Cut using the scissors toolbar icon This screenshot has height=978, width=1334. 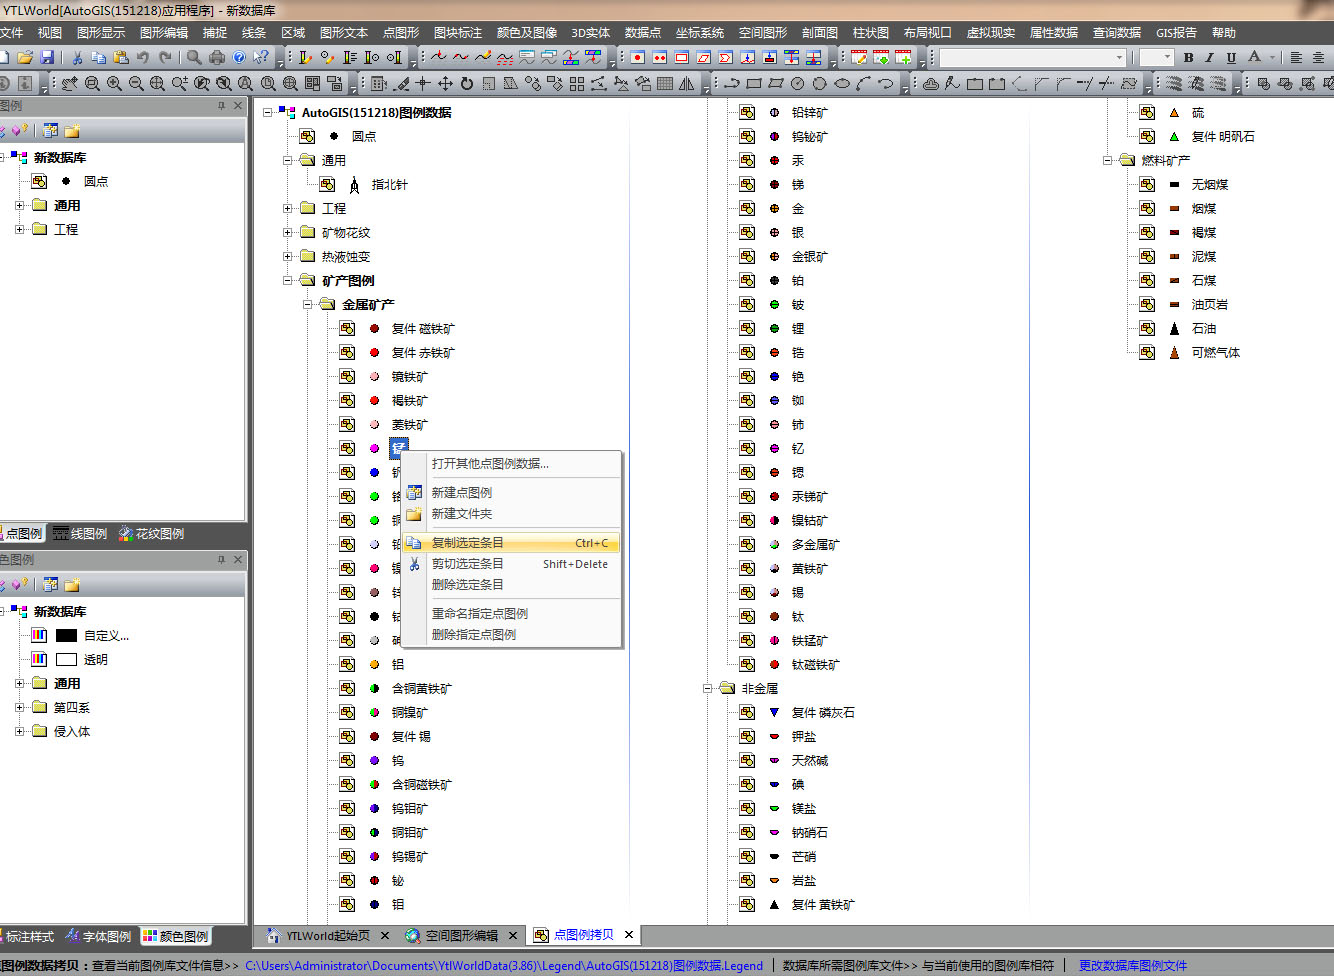pos(77,57)
